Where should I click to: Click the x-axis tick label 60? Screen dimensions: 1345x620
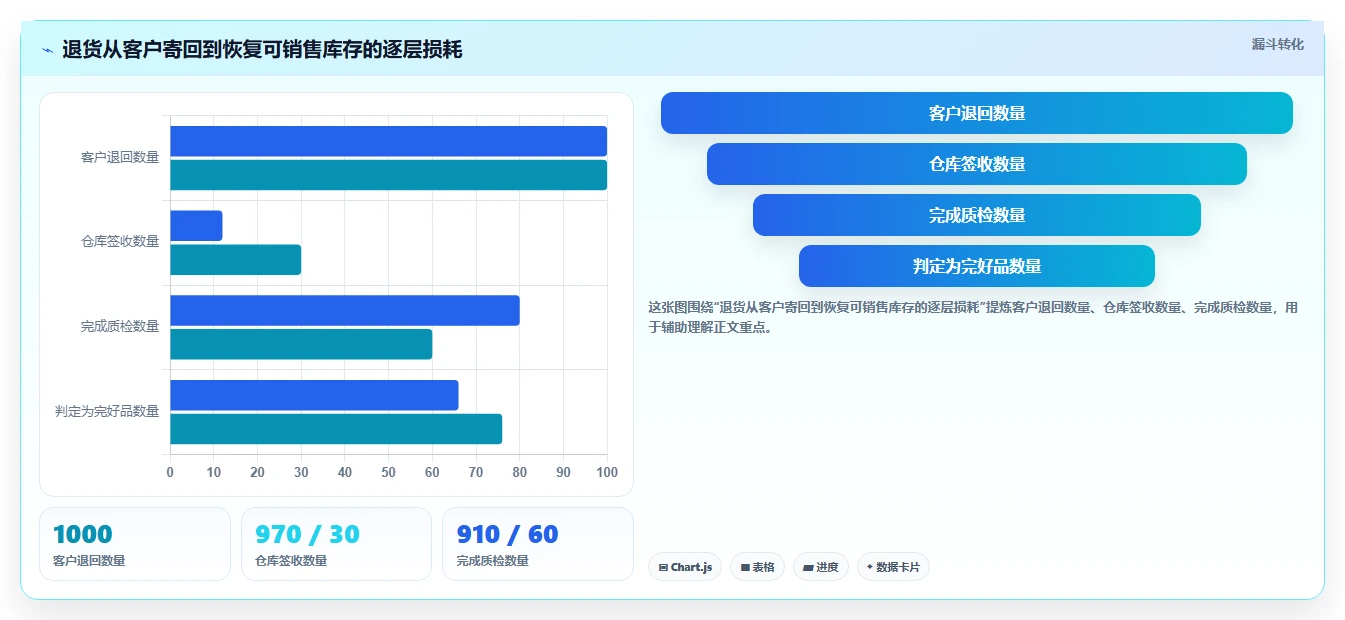point(432,472)
